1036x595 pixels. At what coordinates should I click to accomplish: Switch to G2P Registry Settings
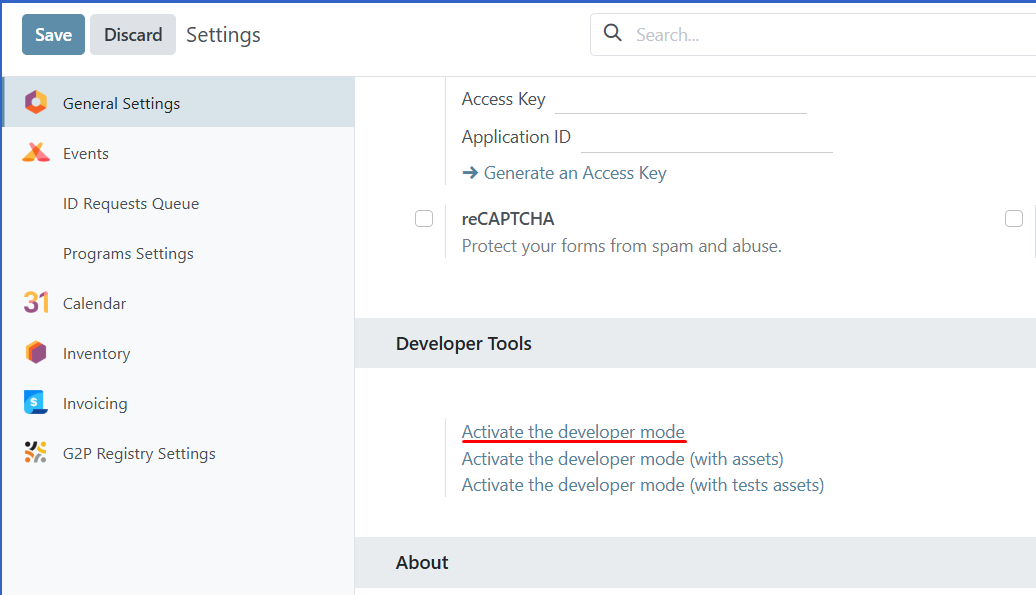(x=139, y=452)
